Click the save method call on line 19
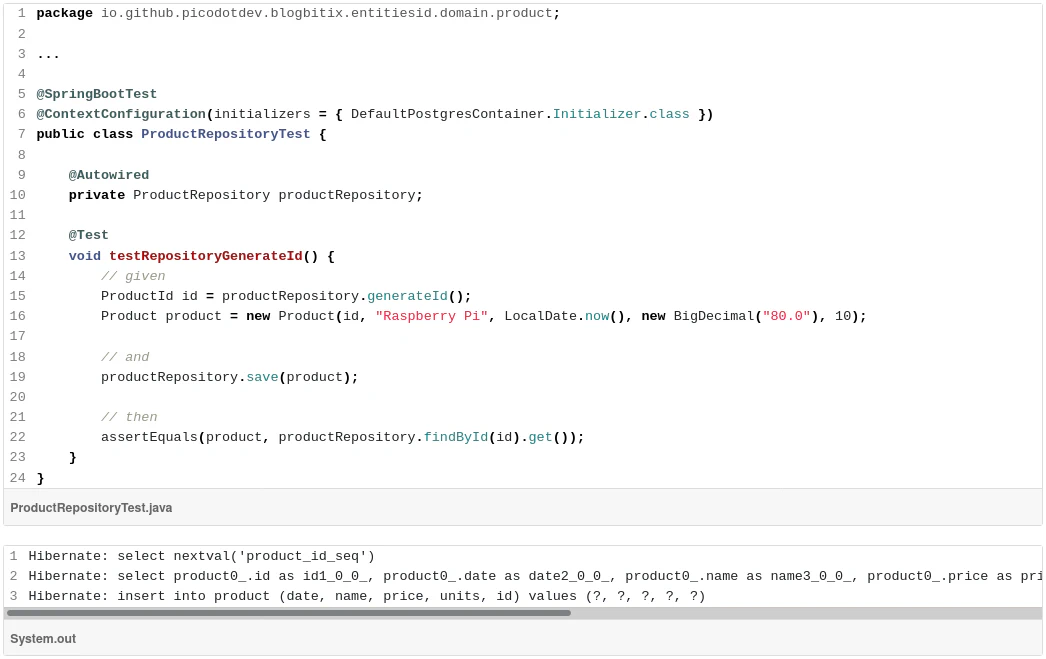The image size is (1046, 659). (x=262, y=377)
